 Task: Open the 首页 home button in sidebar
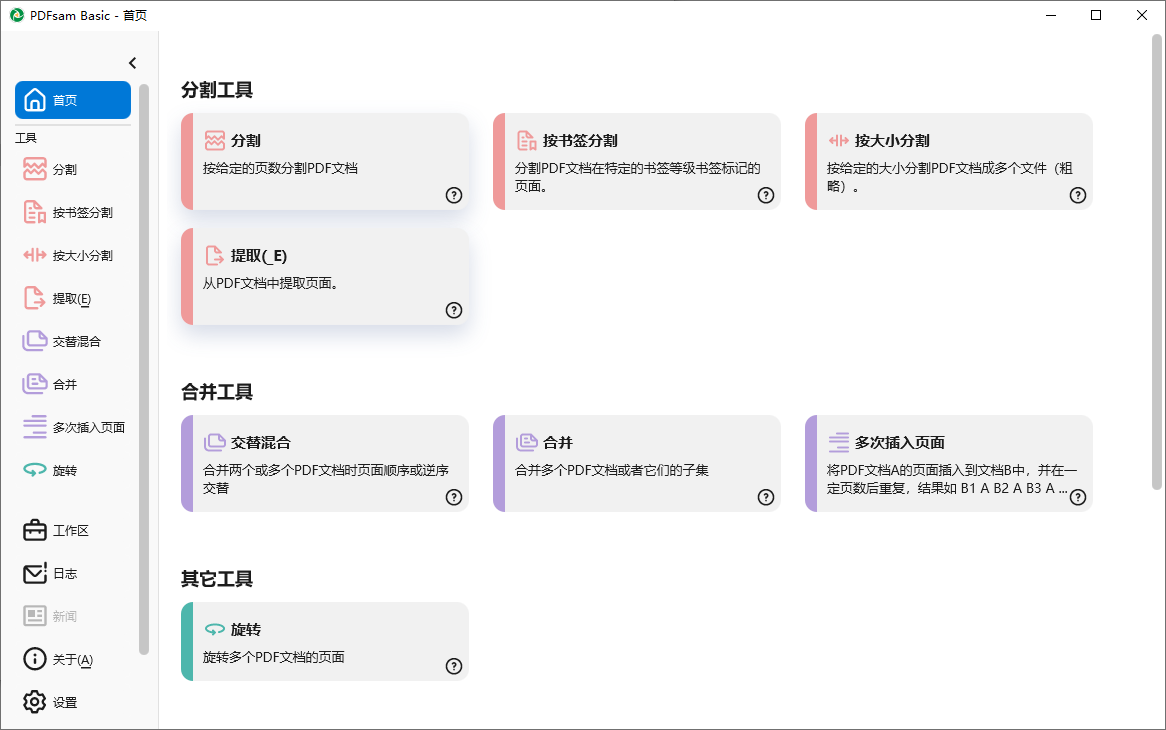point(73,100)
